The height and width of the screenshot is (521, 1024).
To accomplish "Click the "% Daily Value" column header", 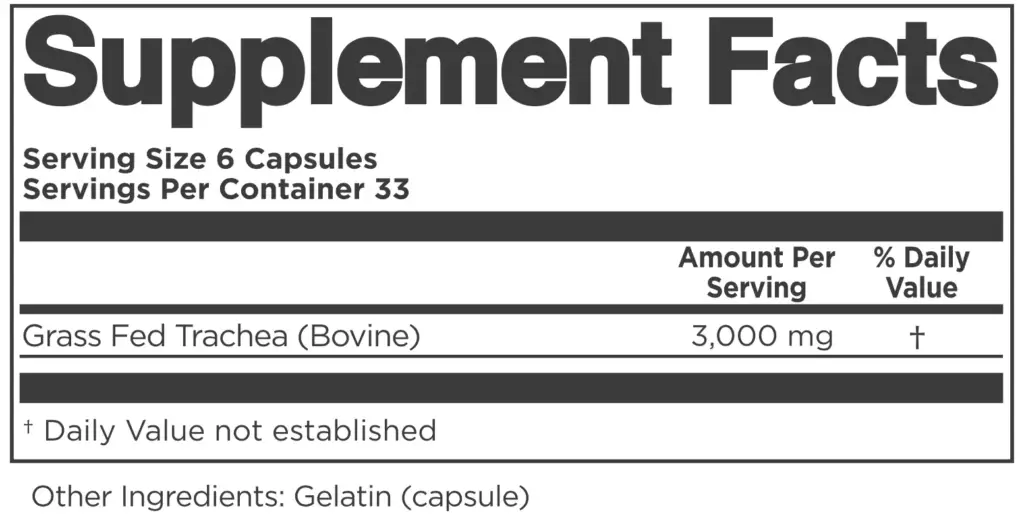I will 921,272.
